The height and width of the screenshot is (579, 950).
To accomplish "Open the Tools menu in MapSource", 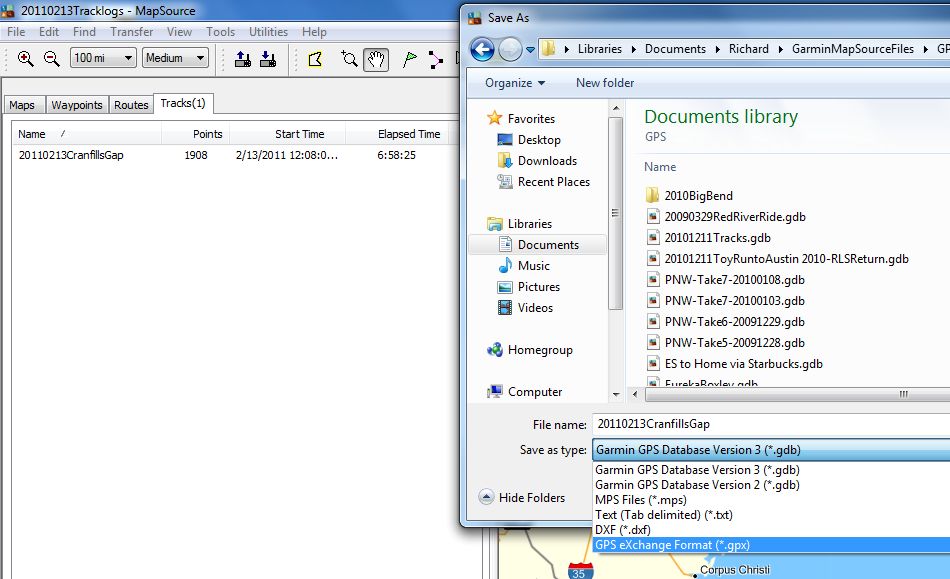I will pos(221,31).
